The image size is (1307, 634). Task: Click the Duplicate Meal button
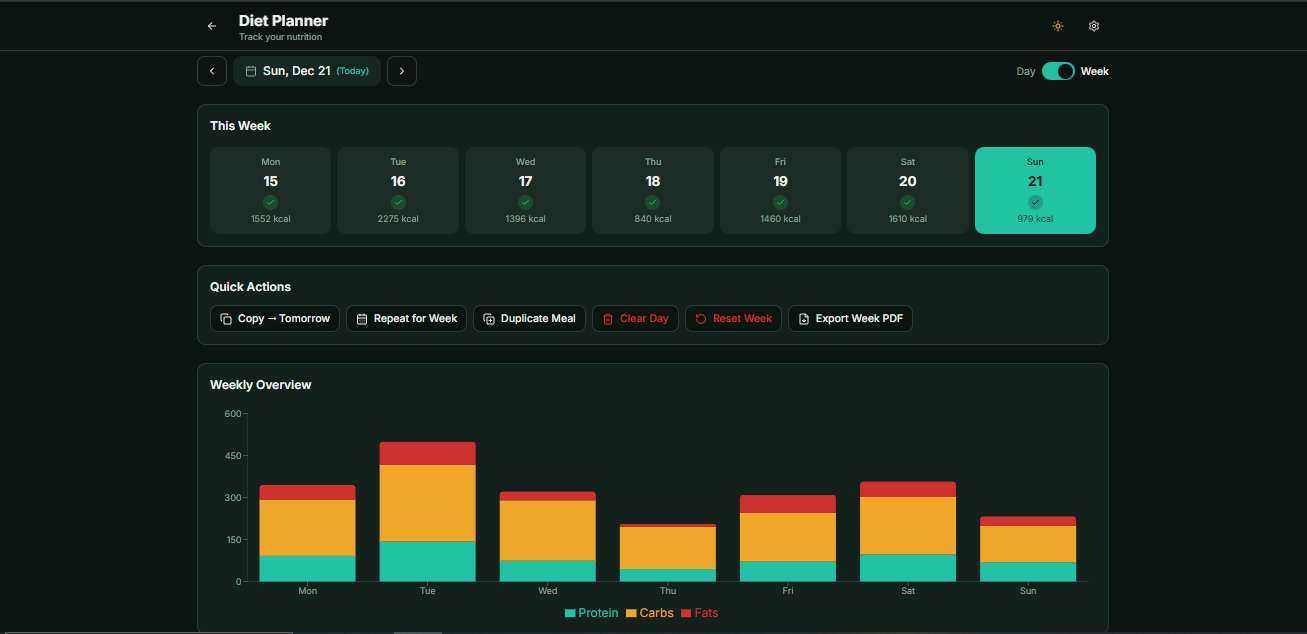pyautogui.click(x=529, y=318)
